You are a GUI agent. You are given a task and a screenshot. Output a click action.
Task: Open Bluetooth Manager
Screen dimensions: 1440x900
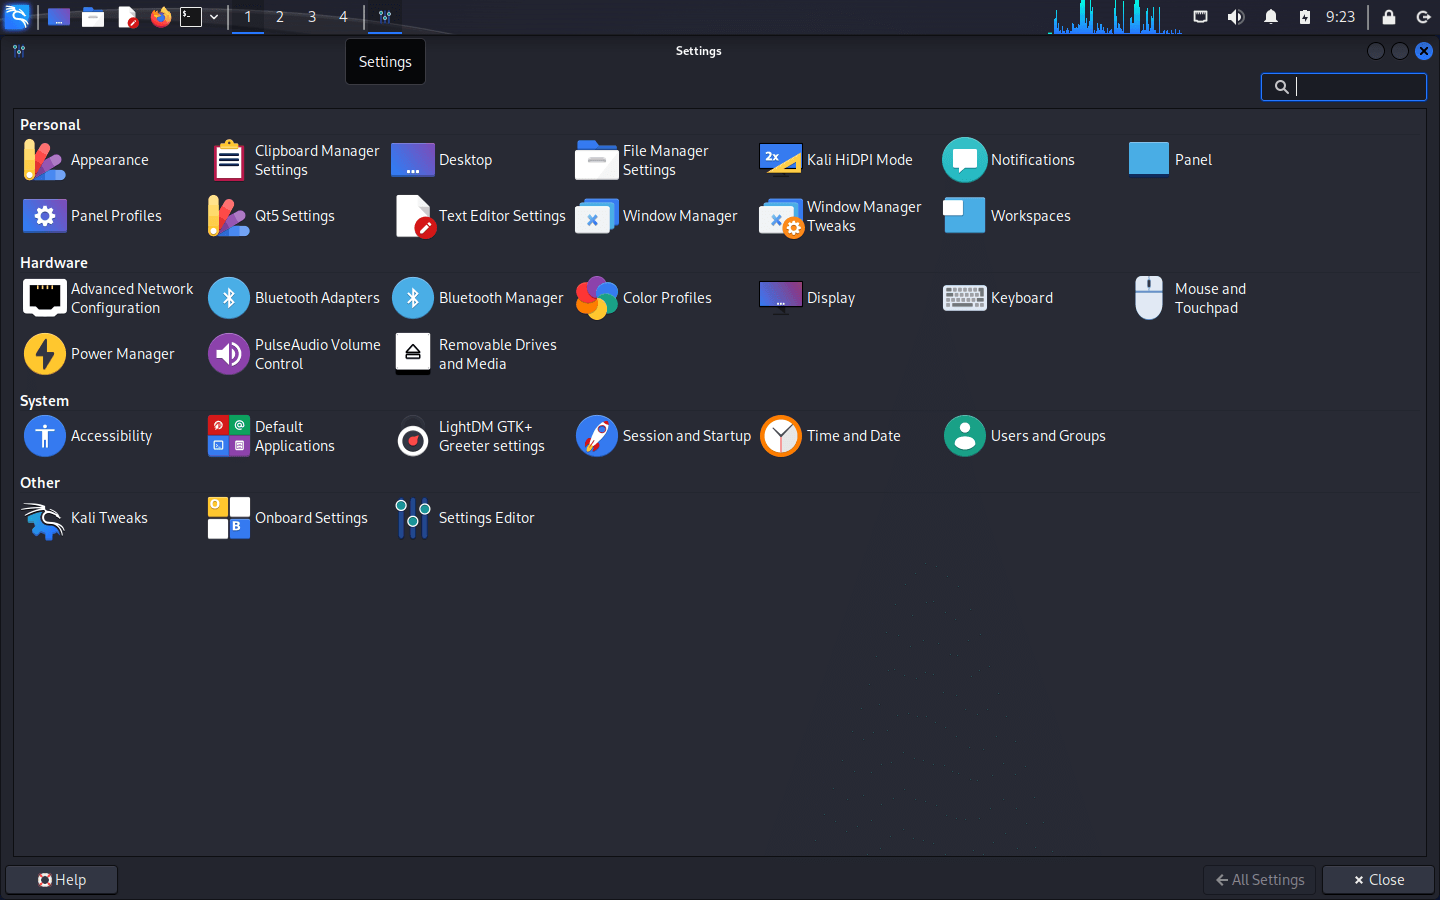tap(478, 298)
